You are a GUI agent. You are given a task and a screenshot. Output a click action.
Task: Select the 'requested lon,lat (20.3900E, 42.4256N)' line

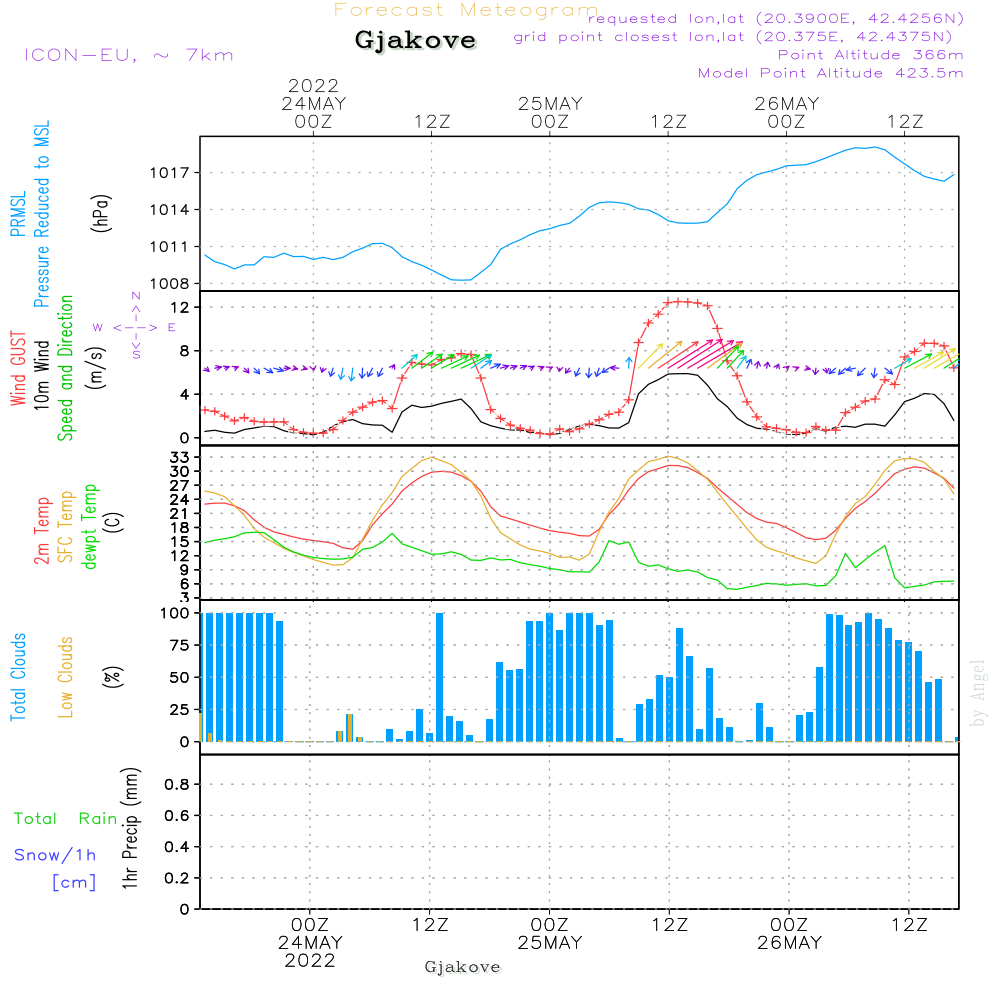click(776, 19)
